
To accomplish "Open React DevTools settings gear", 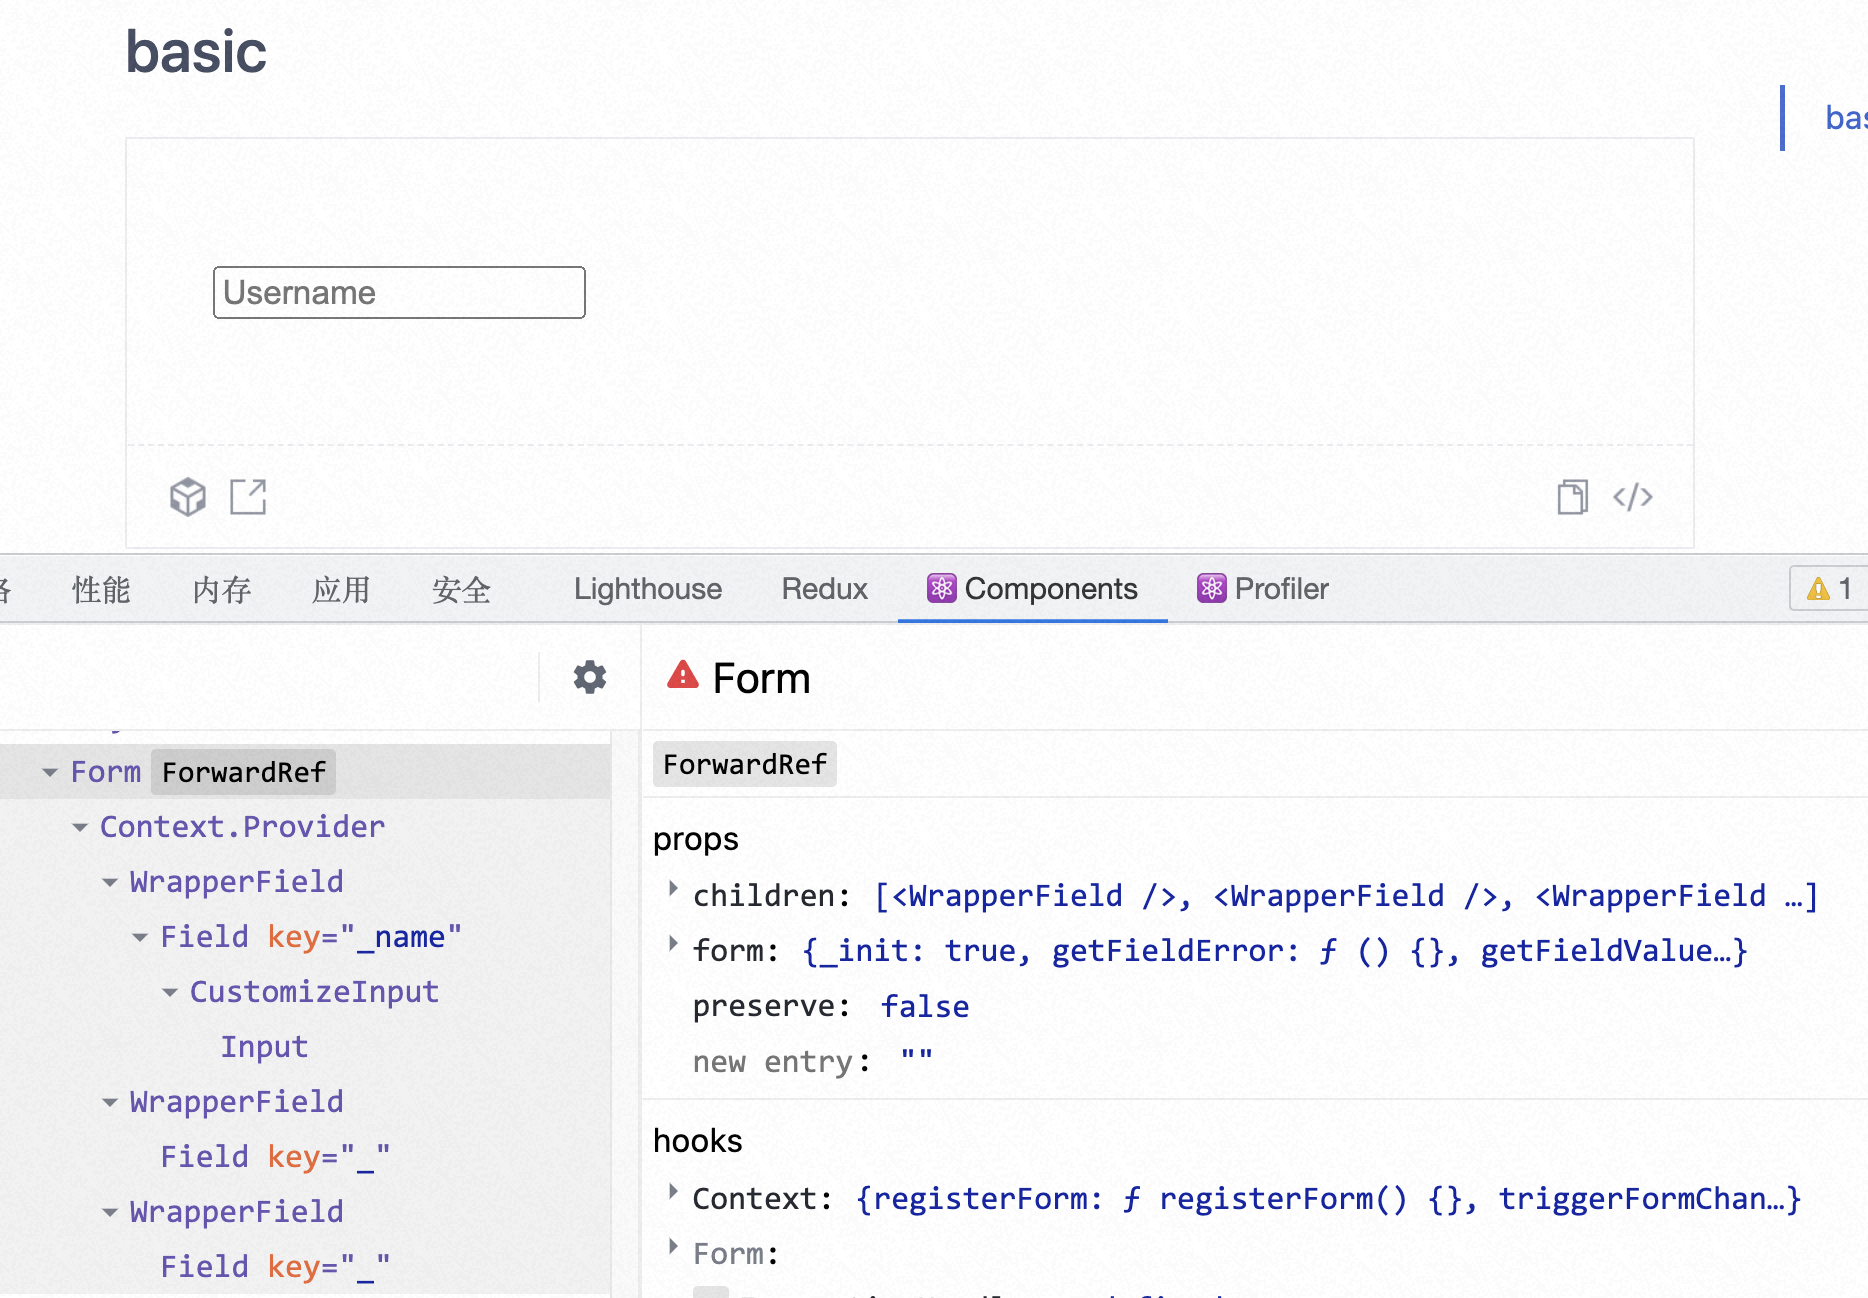I will [x=589, y=677].
